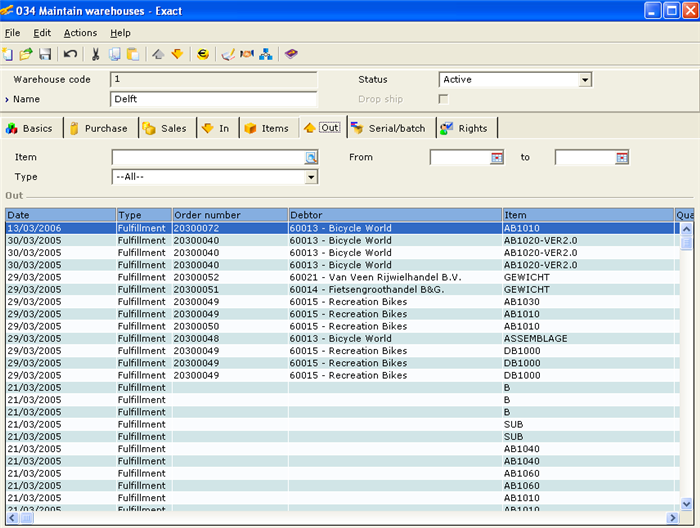Switch to the Rights tab
This screenshot has height=528, width=700.
[x=464, y=129]
